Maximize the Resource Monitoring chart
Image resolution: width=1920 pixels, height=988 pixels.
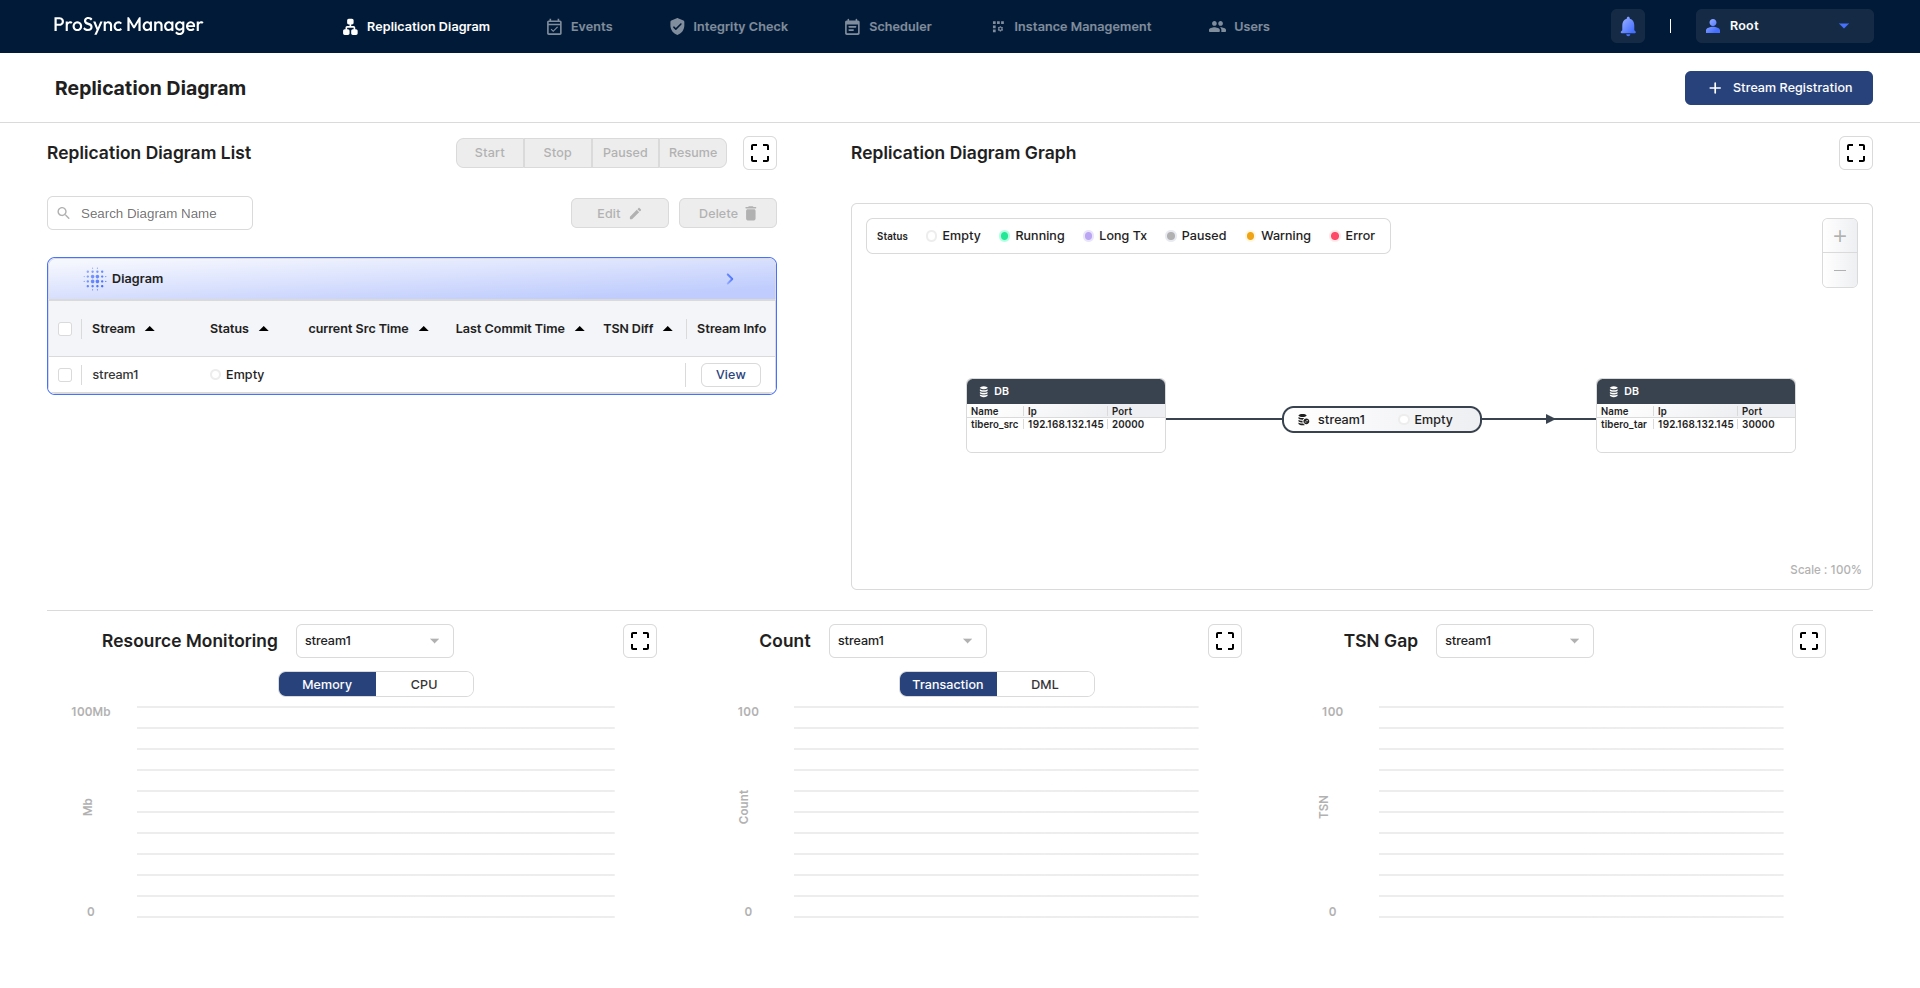pos(640,641)
